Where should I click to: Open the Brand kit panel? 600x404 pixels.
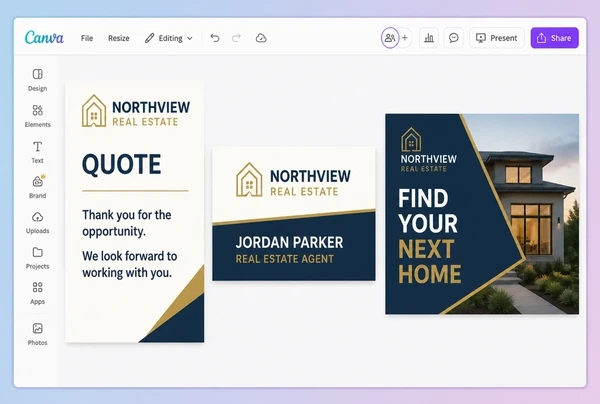click(x=38, y=187)
